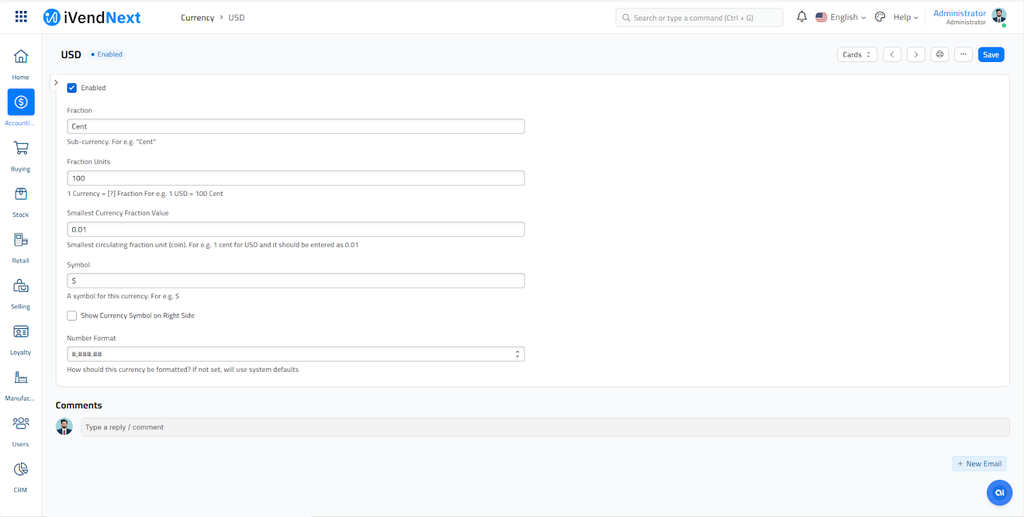Go to the Accounting module in sidebar
The image size is (1024, 517).
click(x=21, y=102)
